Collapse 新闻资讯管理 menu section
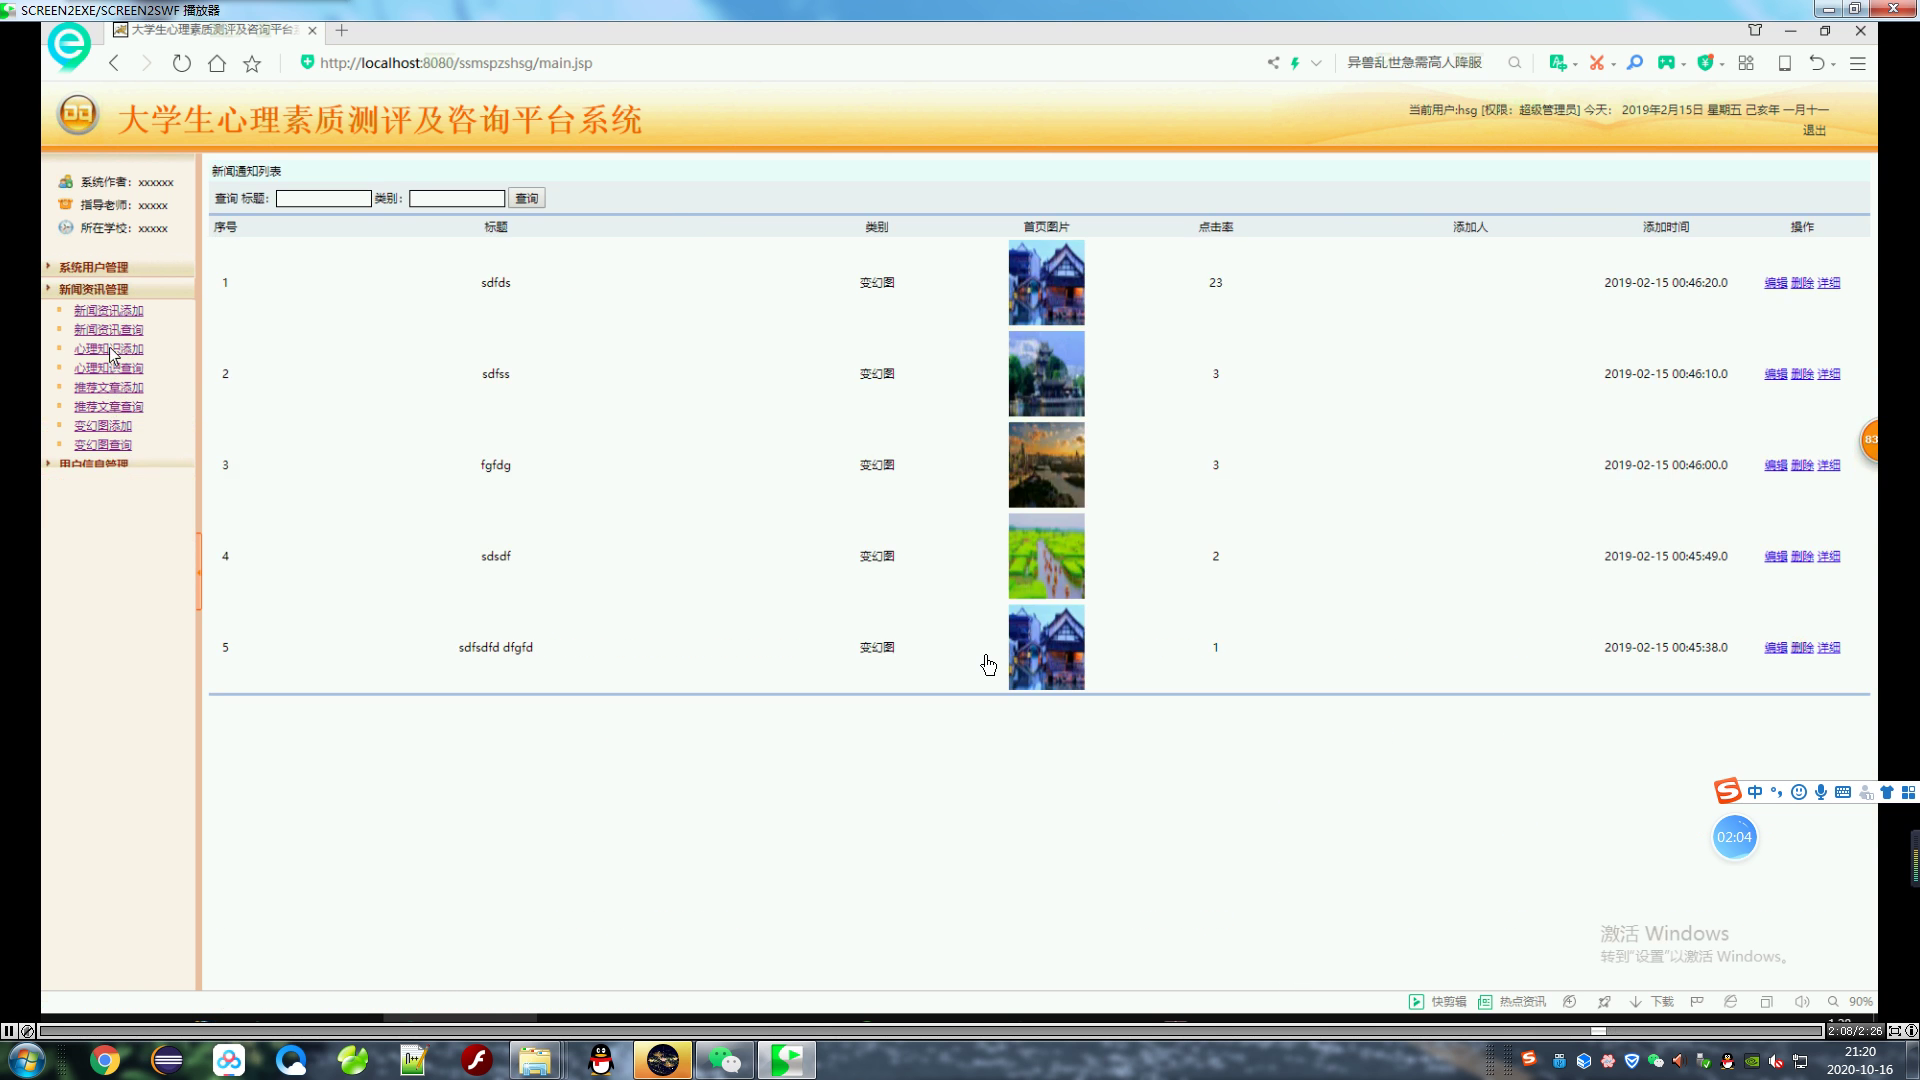1920x1080 pixels. [x=93, y=289]
